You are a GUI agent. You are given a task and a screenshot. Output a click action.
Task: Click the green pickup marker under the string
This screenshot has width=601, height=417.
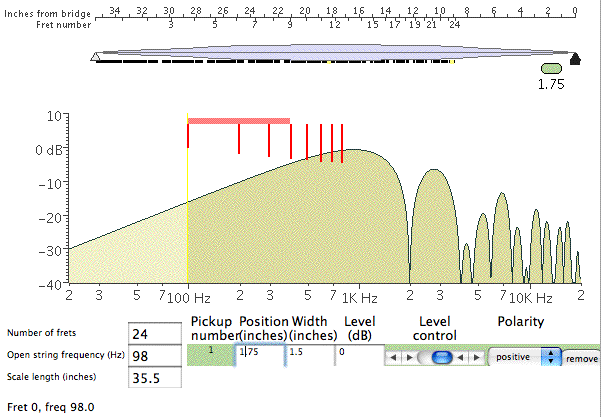click(551, 68)
